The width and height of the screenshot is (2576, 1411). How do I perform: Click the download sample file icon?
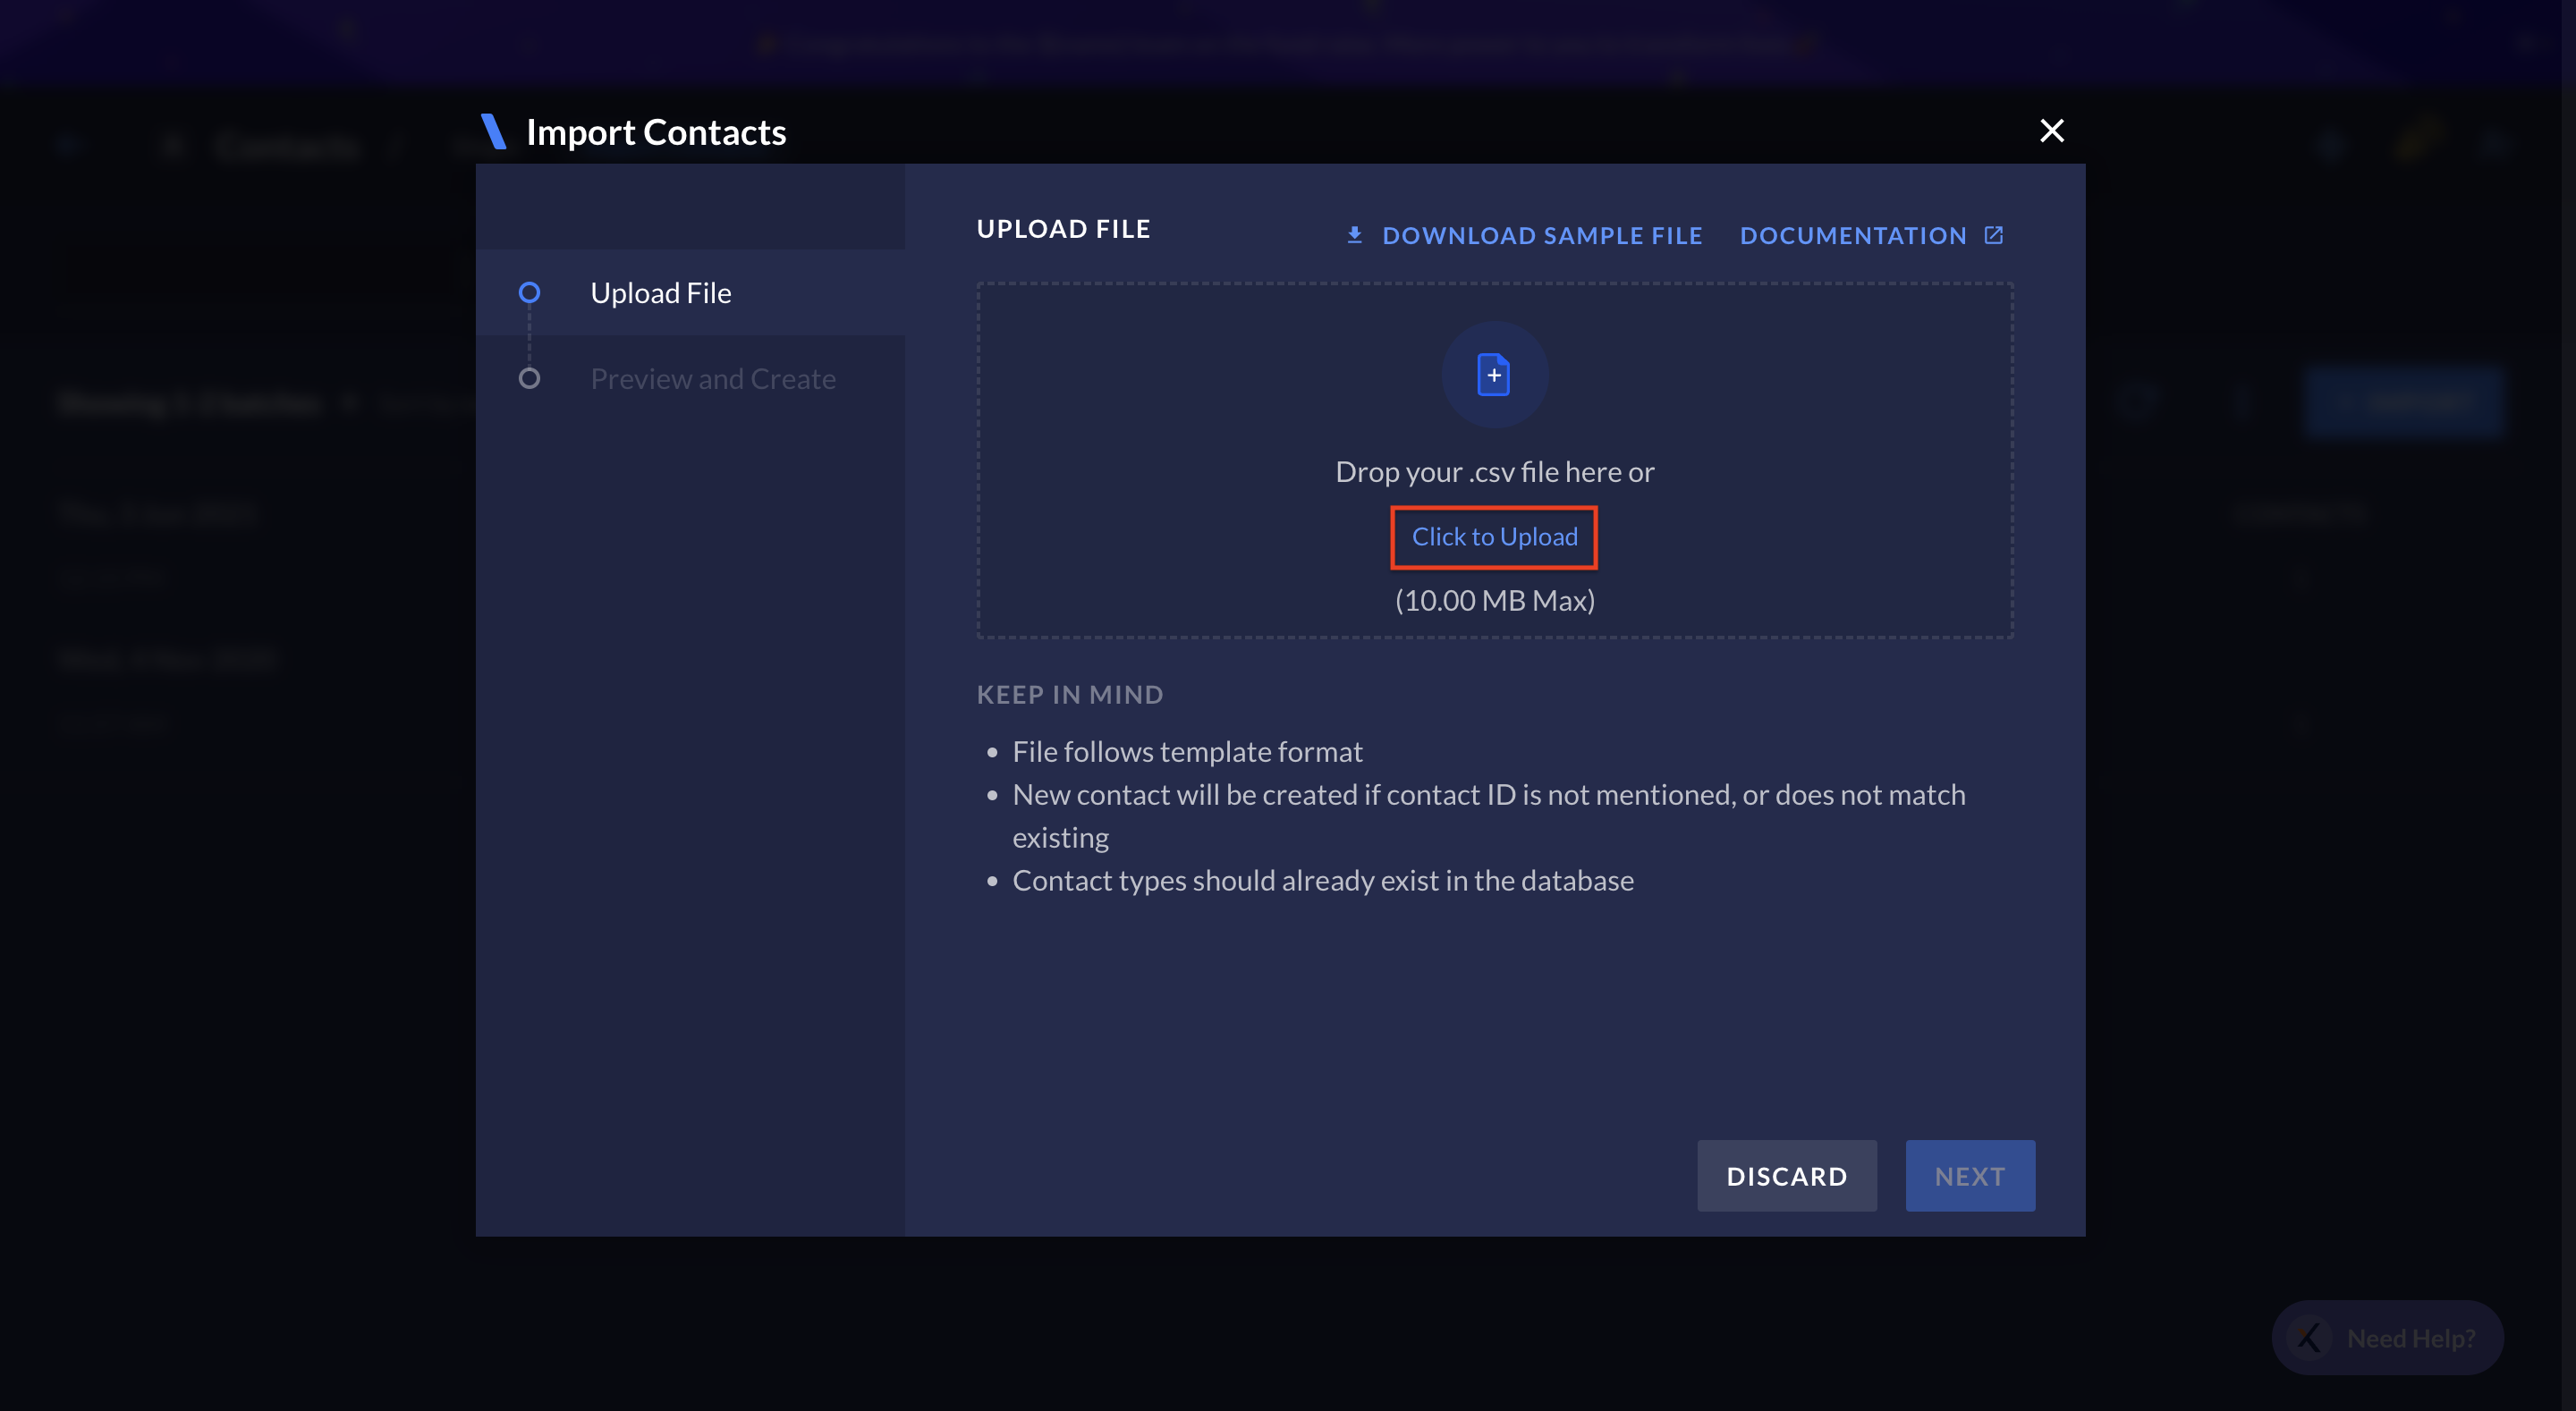[1354, 232]
